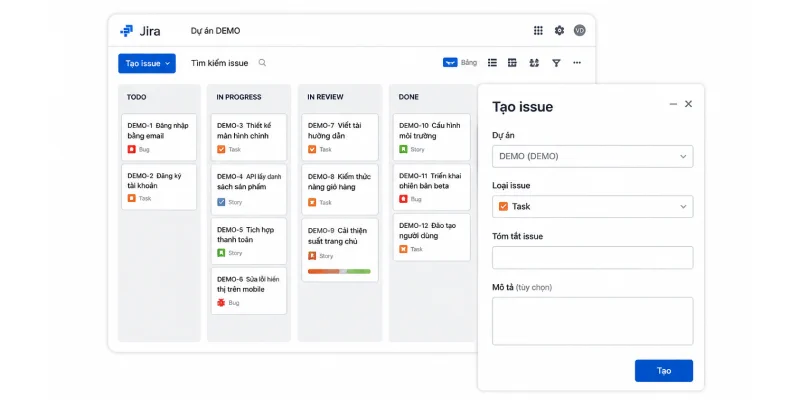The width and height of the screenshot is (800, 400).
Task: Click the Task icon on DEMO-12
Action: click(403, 249)
